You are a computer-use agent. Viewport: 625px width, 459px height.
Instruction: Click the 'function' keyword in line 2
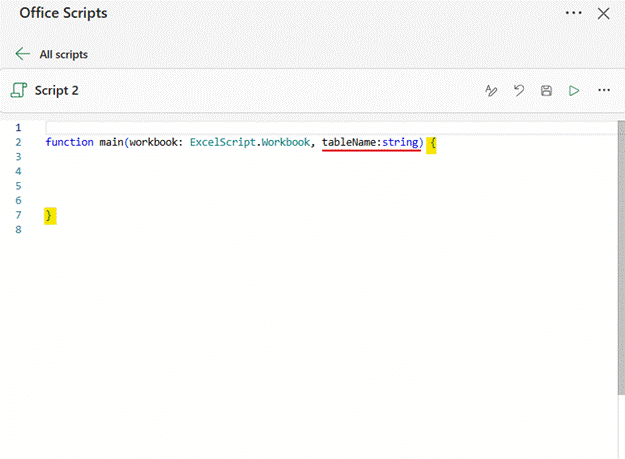tap(69, 142)
